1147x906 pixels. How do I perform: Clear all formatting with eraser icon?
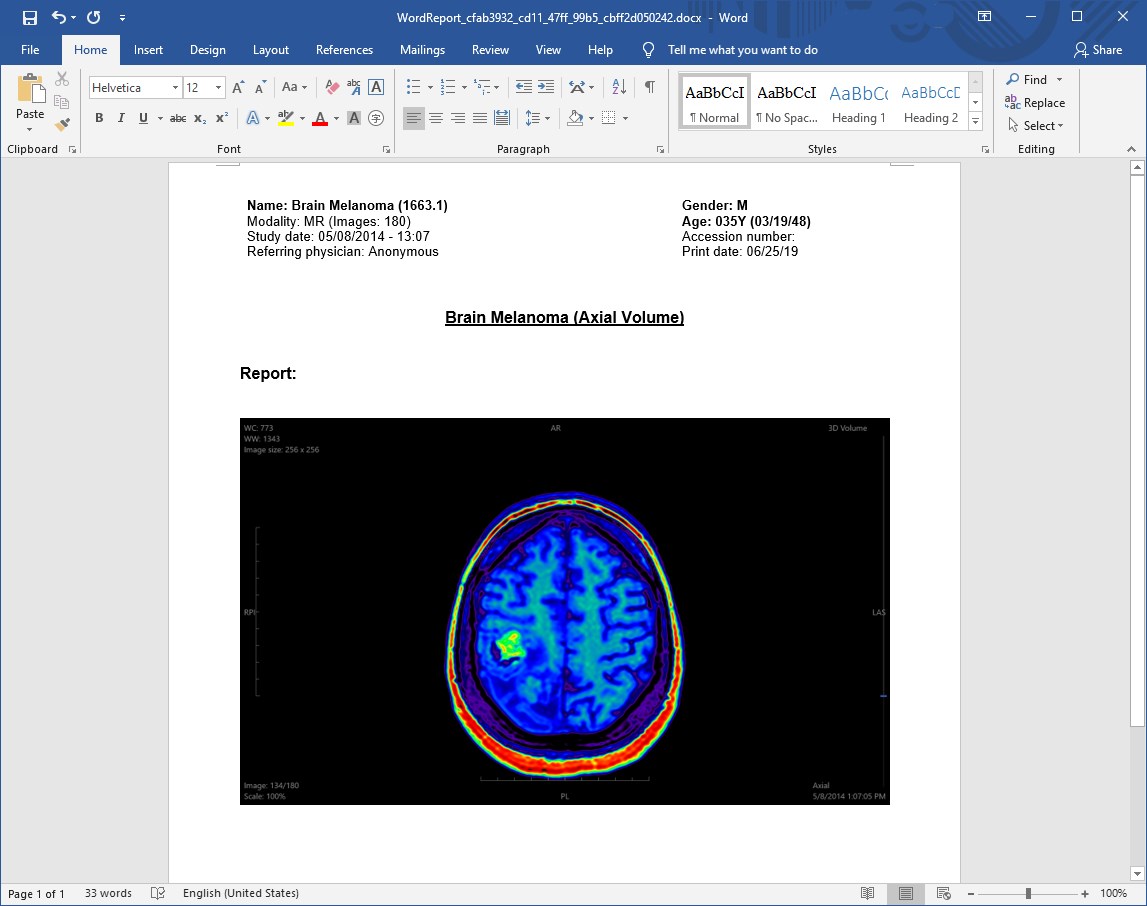332,87
